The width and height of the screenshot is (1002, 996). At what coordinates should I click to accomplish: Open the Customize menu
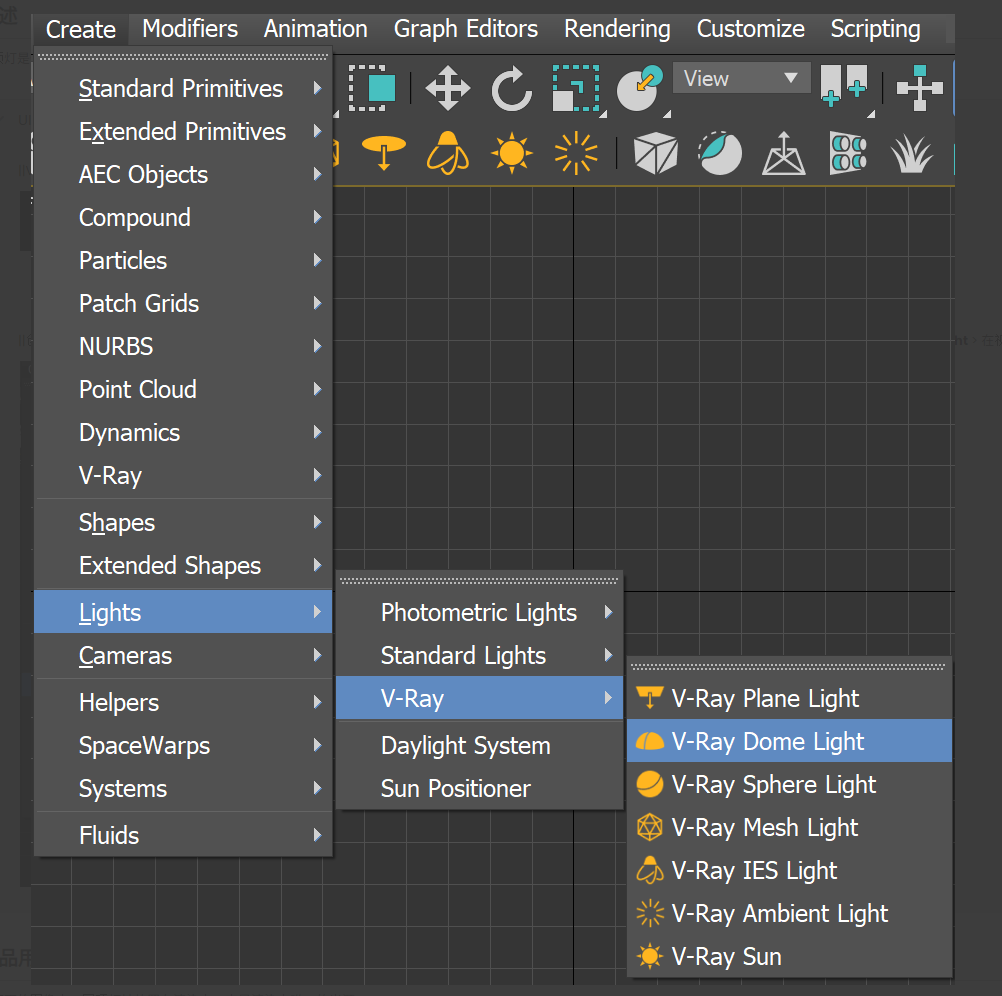751,29
